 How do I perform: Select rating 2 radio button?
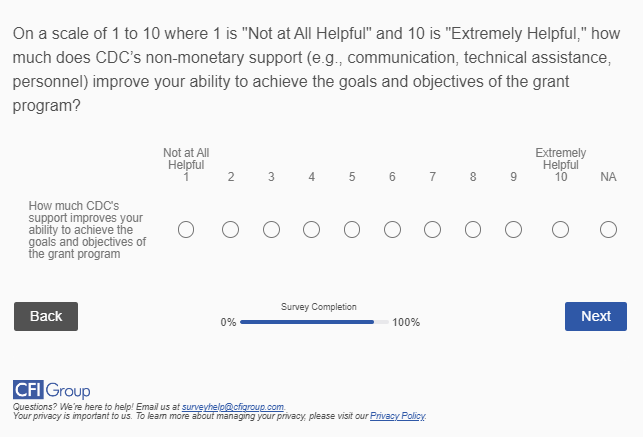click(230, 230)
